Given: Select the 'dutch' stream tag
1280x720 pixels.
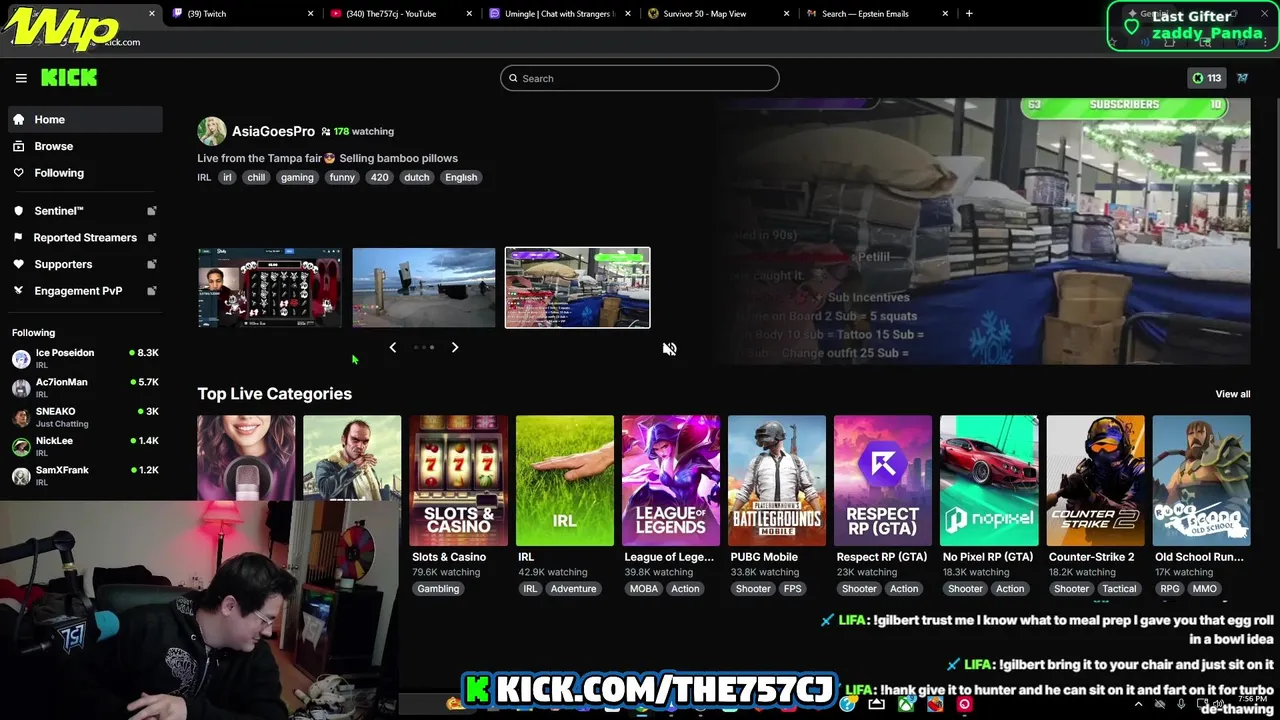Looking at the screenshot, I should coord(417,177).
